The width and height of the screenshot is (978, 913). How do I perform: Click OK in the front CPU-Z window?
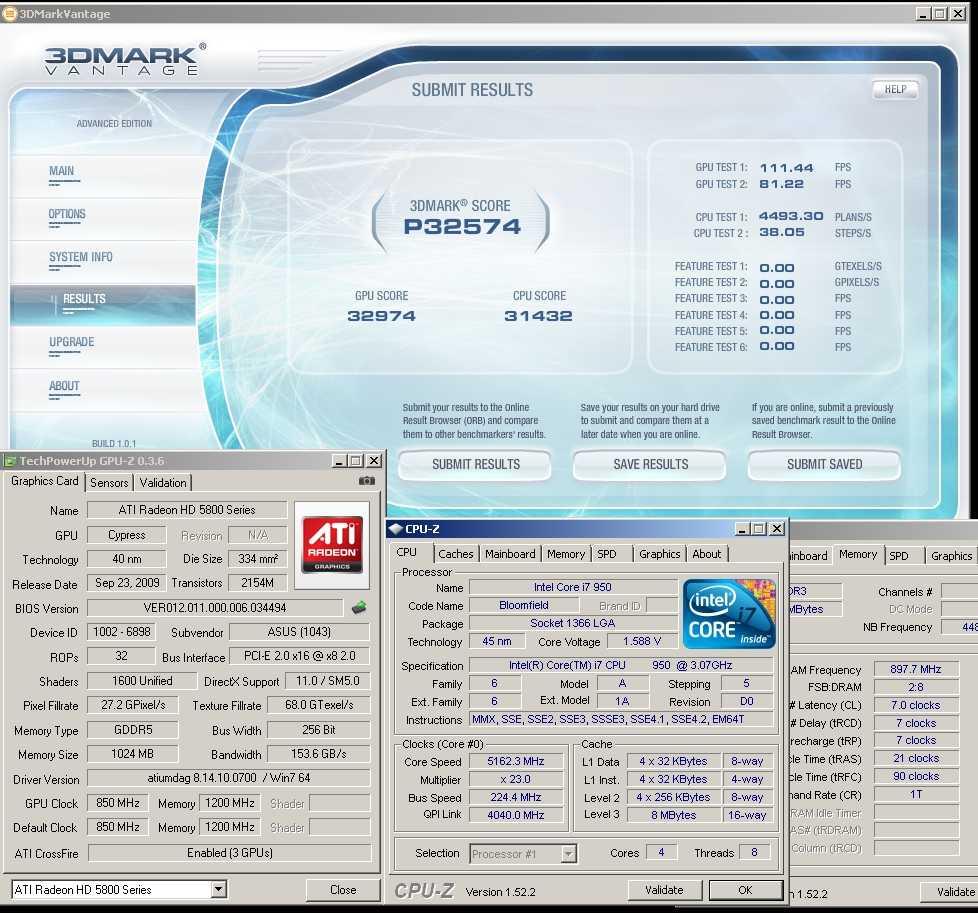click(745, 890)
